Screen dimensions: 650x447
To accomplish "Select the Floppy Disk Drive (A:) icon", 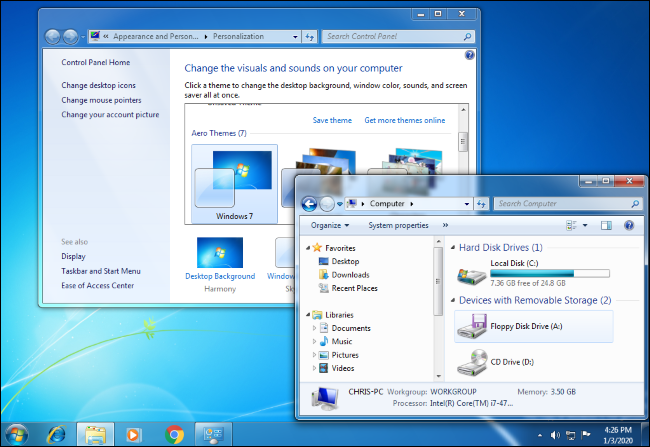I will pyautogui.click(x=469, y=326).
